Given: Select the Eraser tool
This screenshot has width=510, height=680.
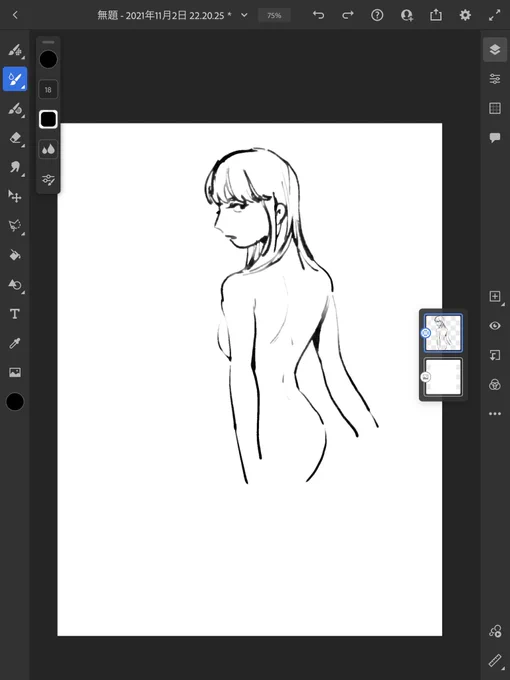Looking at the screenshot, I should (x=15, y=138).
